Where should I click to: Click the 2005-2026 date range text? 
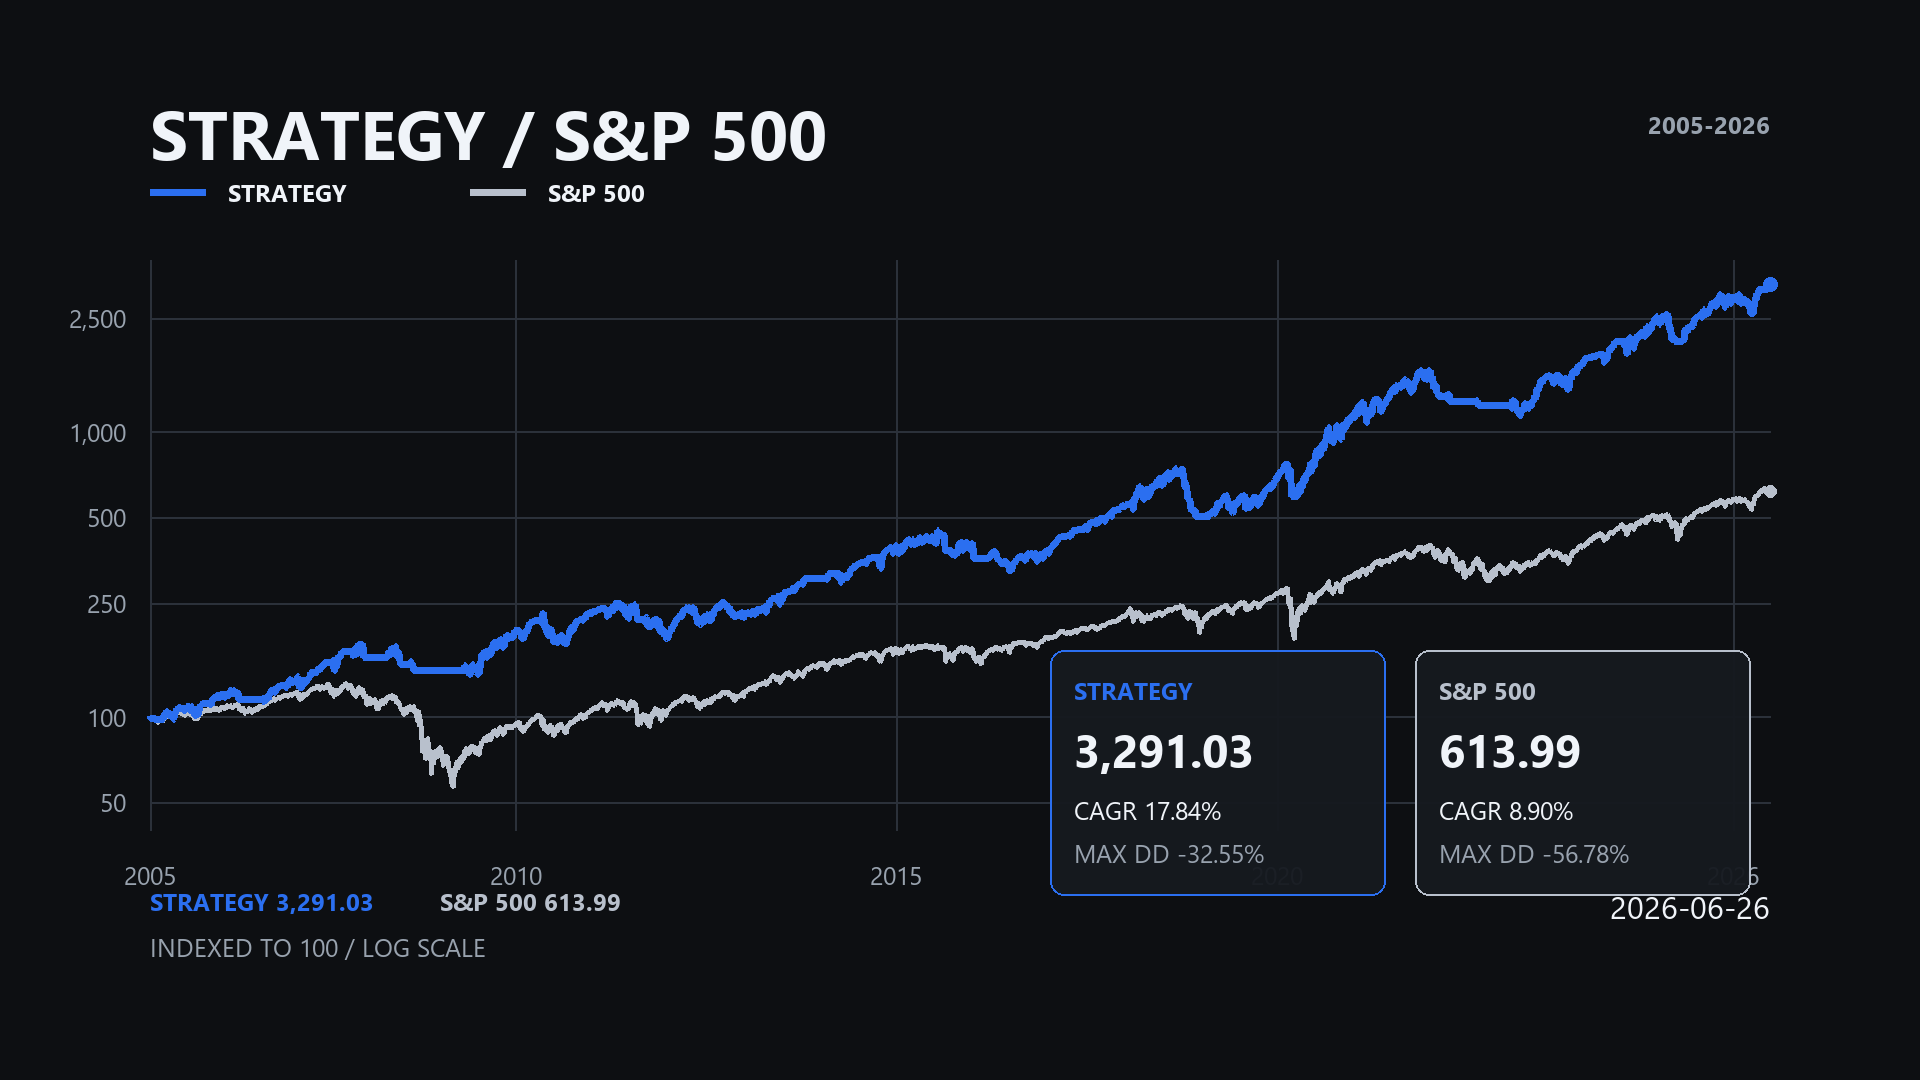tap(1709, 126)
